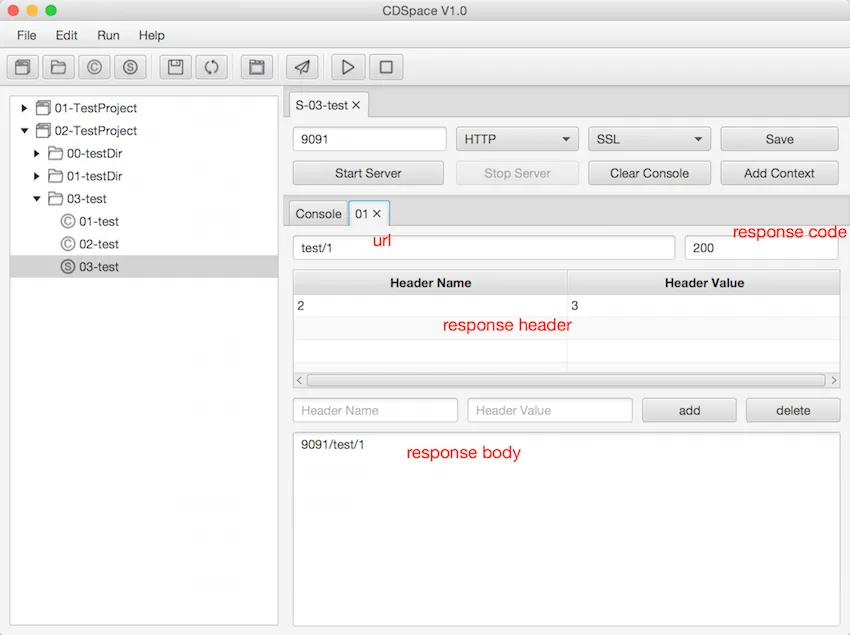Click the server icon beside 03-test
Screen dimensions: 850x635
[x=68, y=267]
